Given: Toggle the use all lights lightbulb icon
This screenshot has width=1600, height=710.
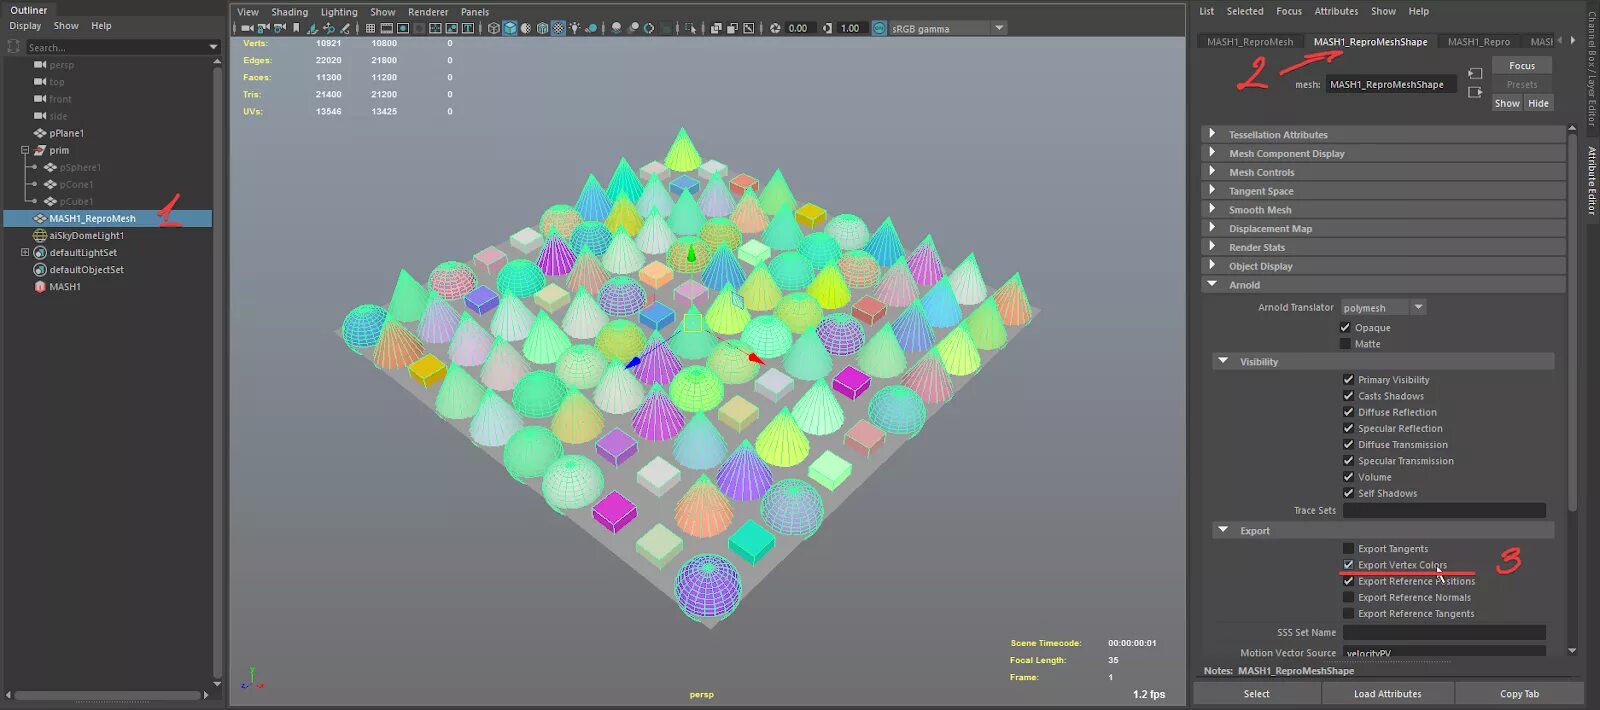Looking at the screenshot, I should (x=574, y=28).
